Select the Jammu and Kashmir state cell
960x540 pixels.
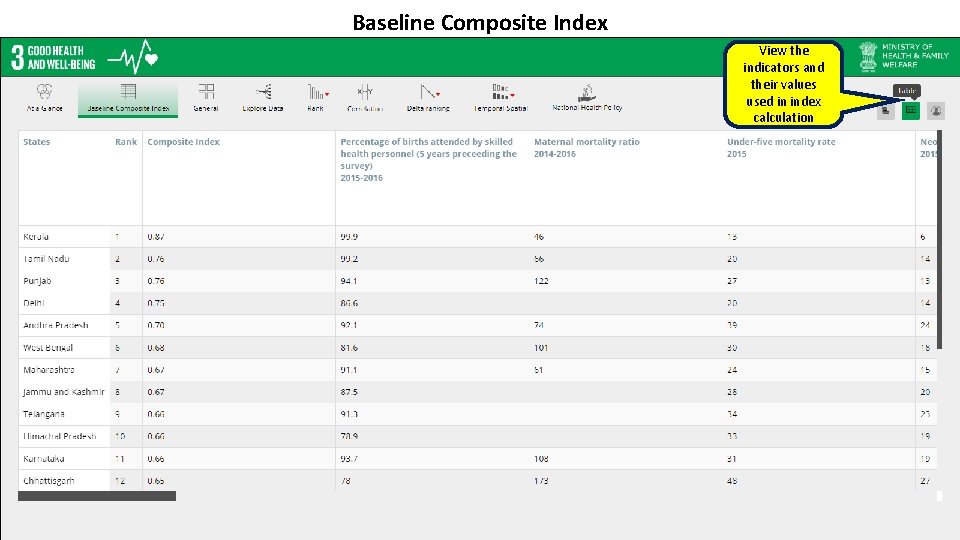(64, 392)
